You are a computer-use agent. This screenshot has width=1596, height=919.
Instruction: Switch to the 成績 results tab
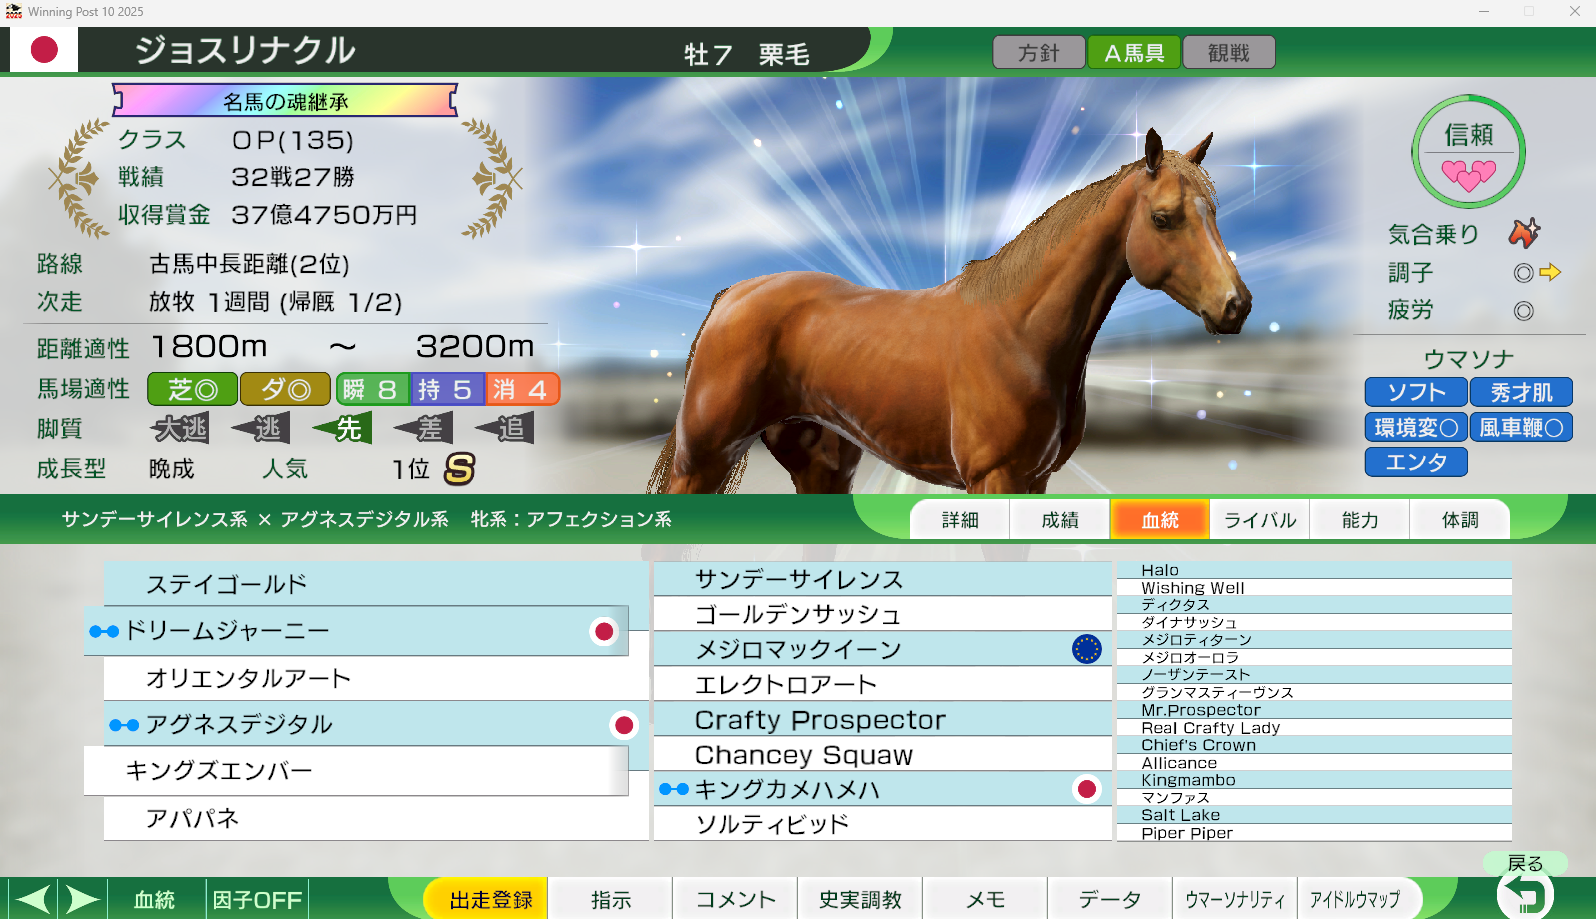click(x=1060, y=520)
